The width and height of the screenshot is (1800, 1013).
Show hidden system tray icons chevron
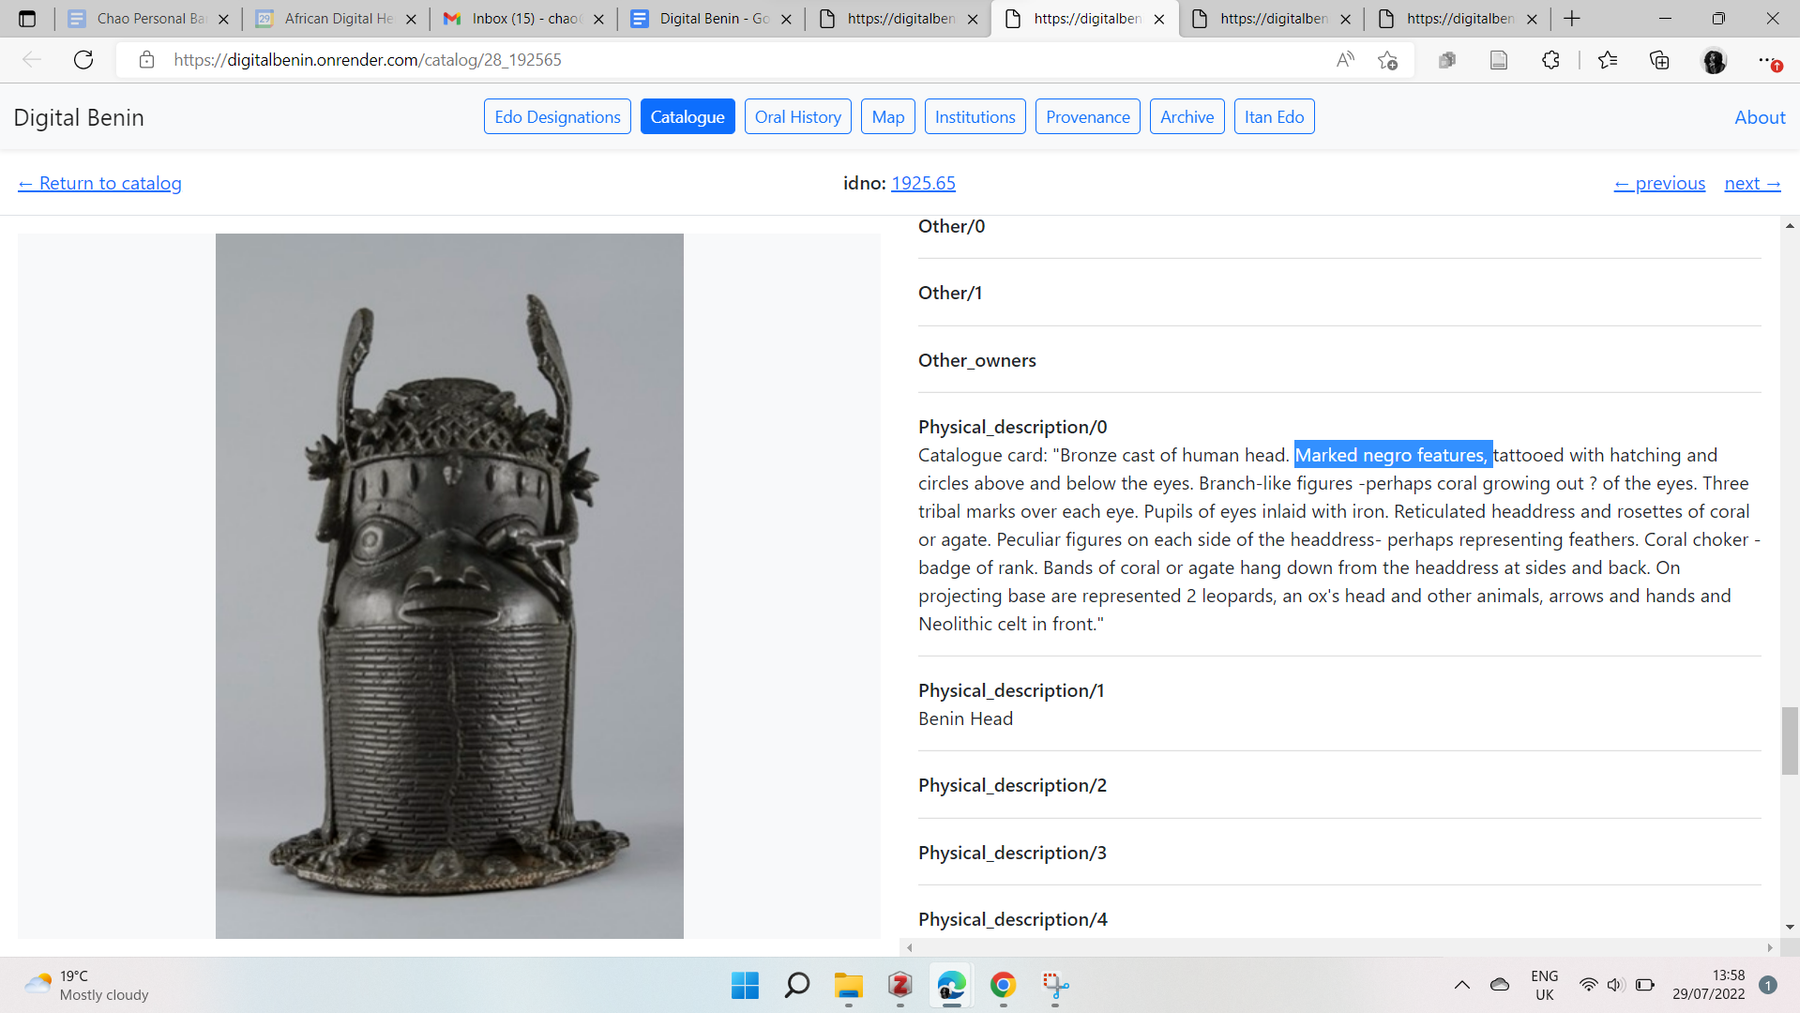pyautogui.click(x=1462, y=985)
